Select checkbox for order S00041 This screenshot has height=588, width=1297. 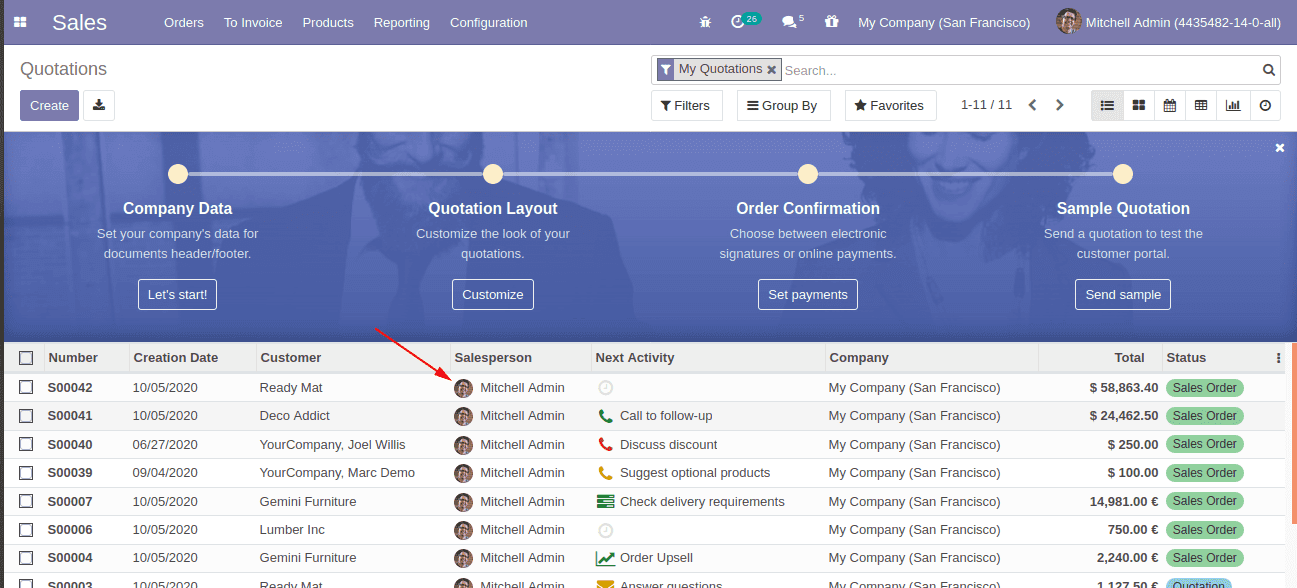tap(26, 416)
